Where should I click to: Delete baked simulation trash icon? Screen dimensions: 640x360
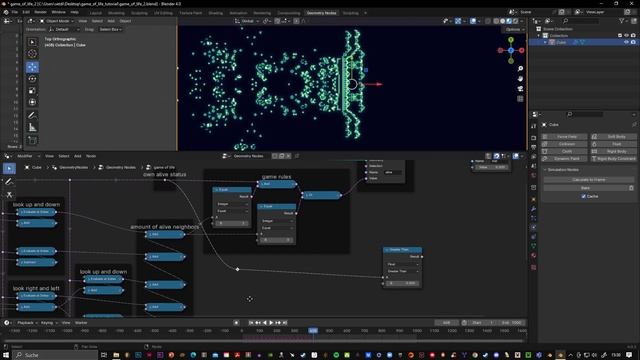(x=631, y=188)
